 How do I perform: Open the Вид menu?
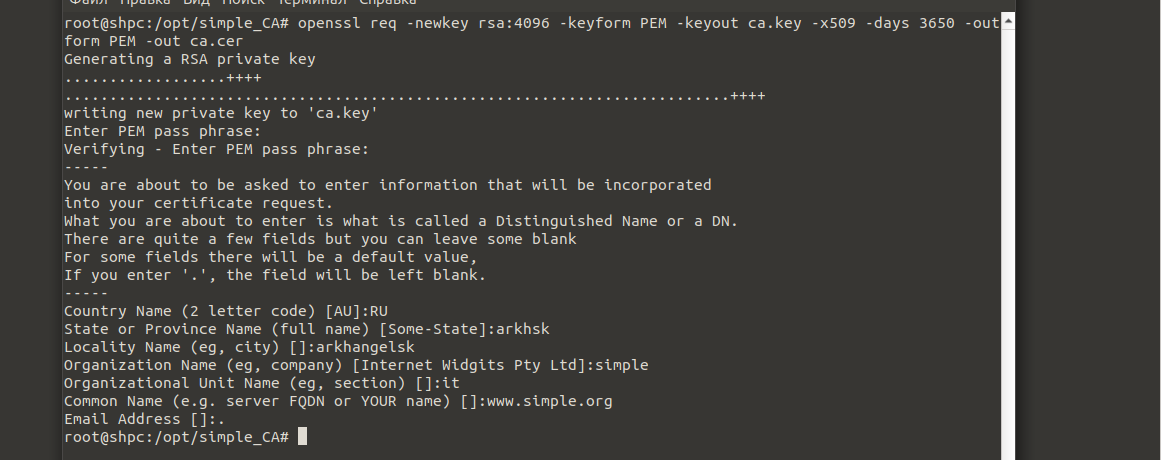pos(196,3)
